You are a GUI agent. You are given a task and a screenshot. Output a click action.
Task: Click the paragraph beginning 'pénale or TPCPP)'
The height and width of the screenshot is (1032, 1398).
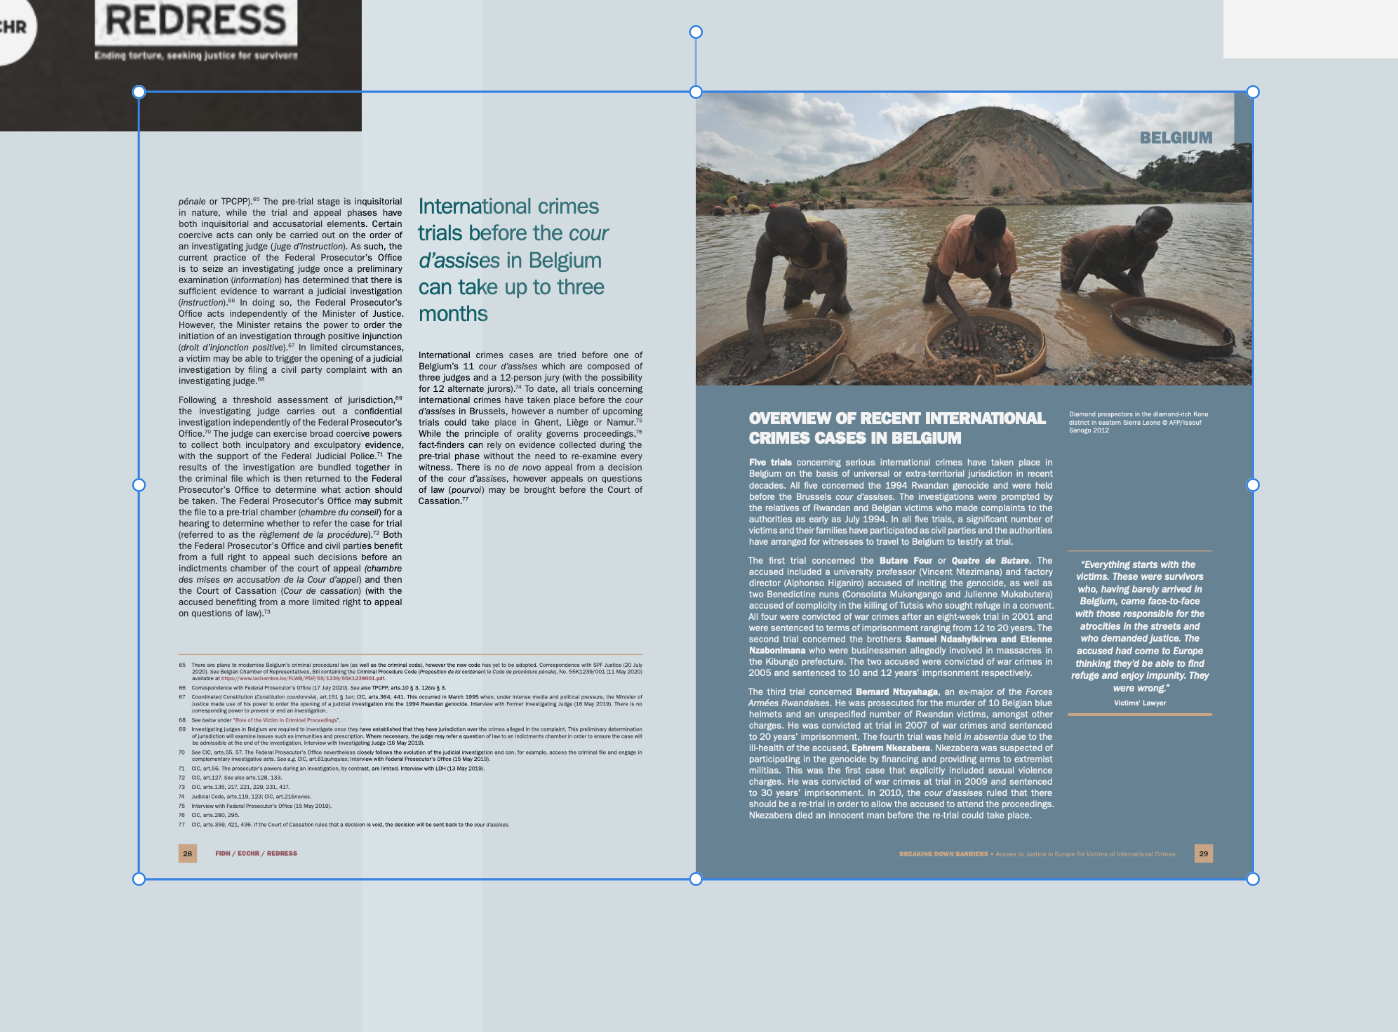tap(290, 291)
